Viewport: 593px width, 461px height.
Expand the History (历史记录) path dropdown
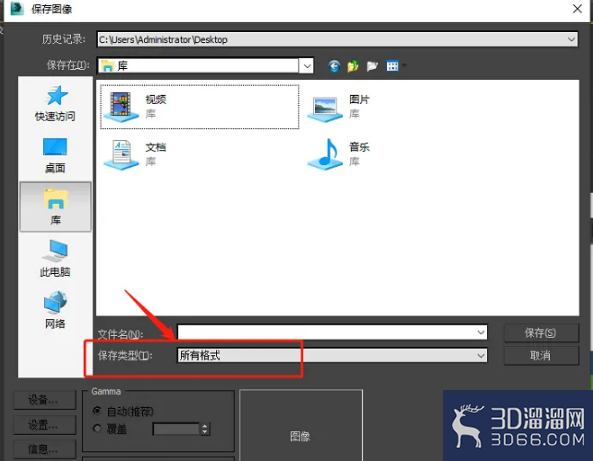click(x=571, y=39)
